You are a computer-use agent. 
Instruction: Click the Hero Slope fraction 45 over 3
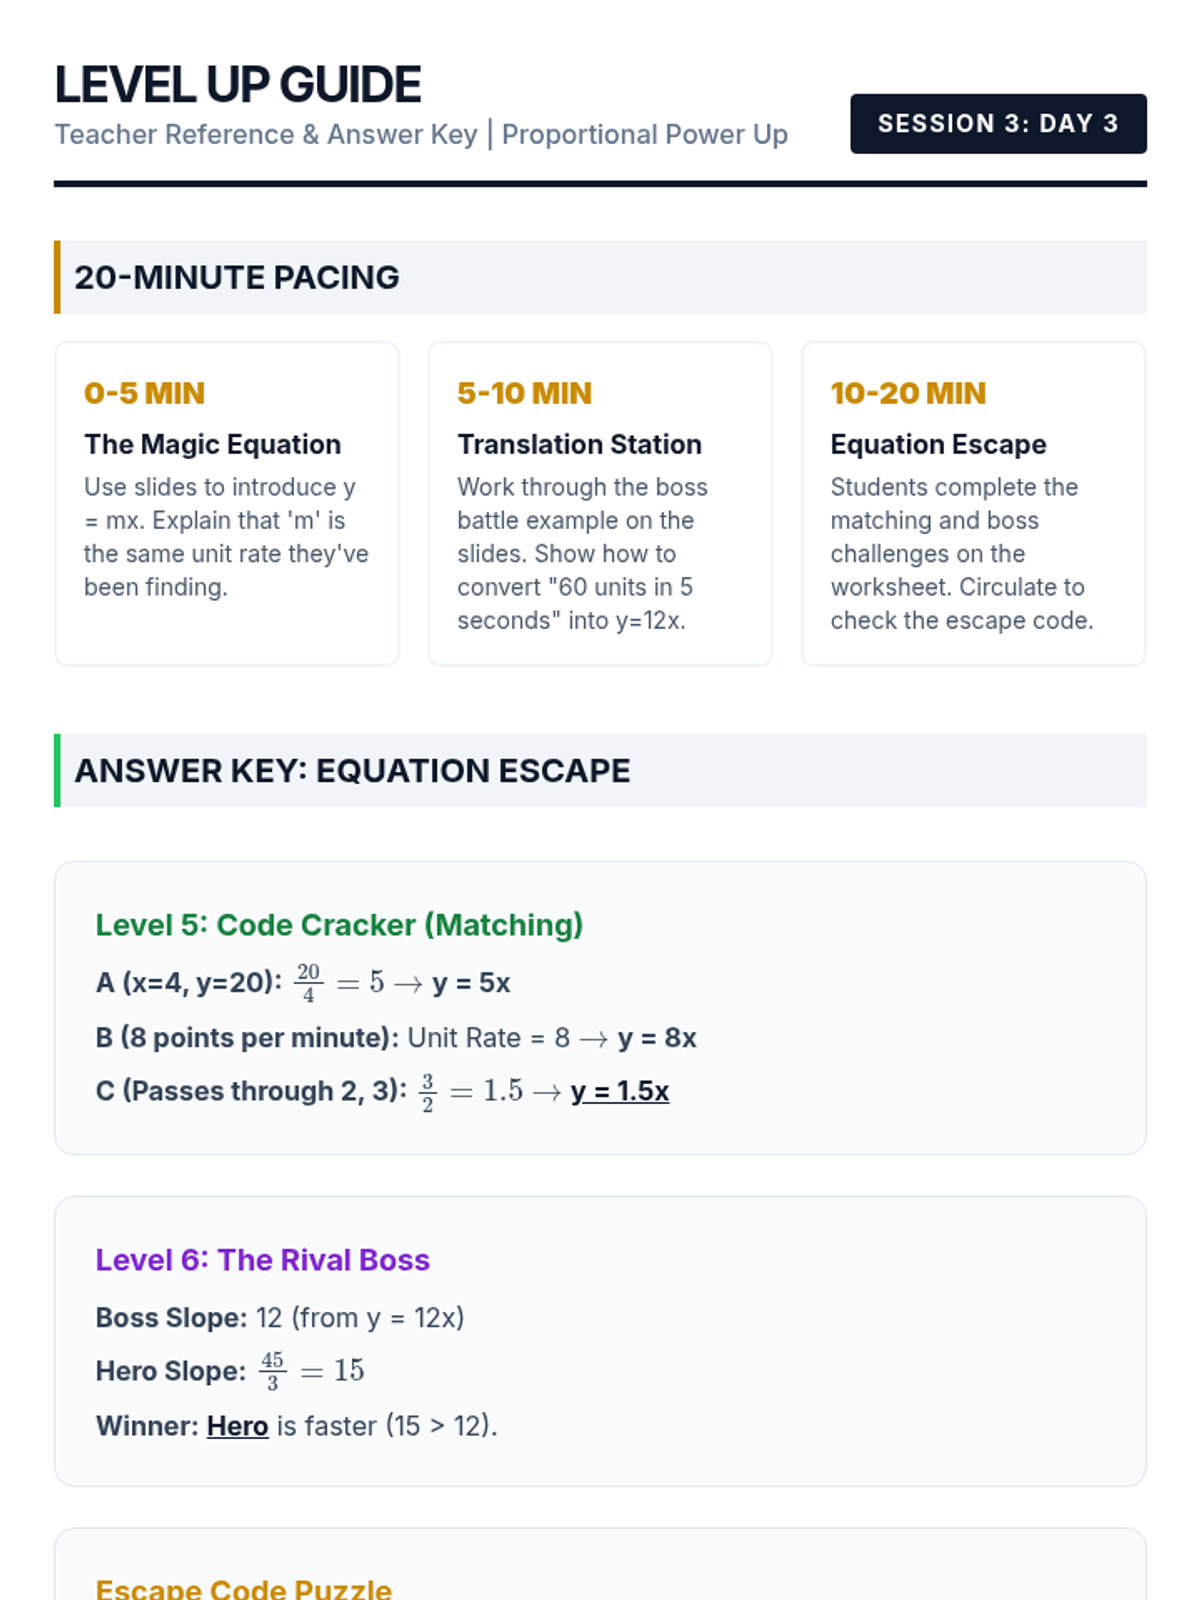pos(272,1371)
